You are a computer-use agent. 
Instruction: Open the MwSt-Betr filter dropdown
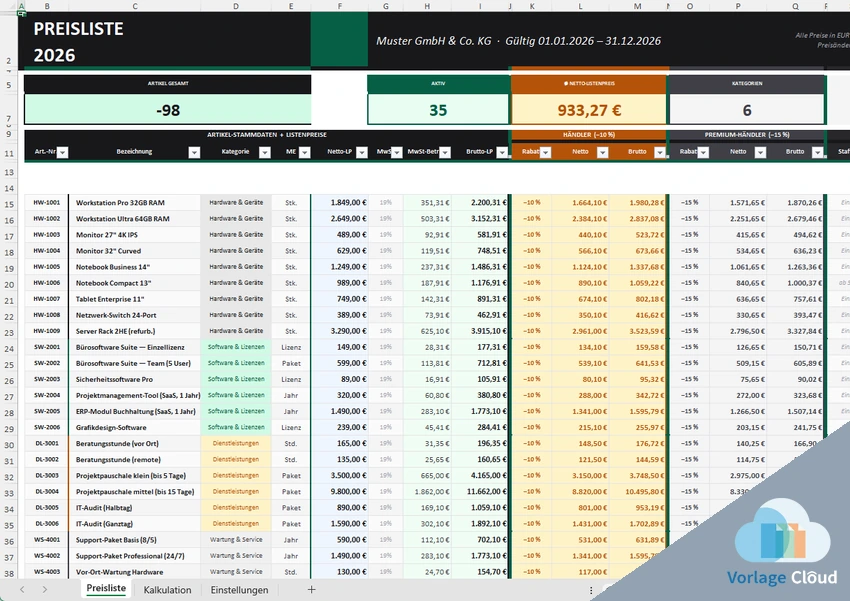(445, 152)
